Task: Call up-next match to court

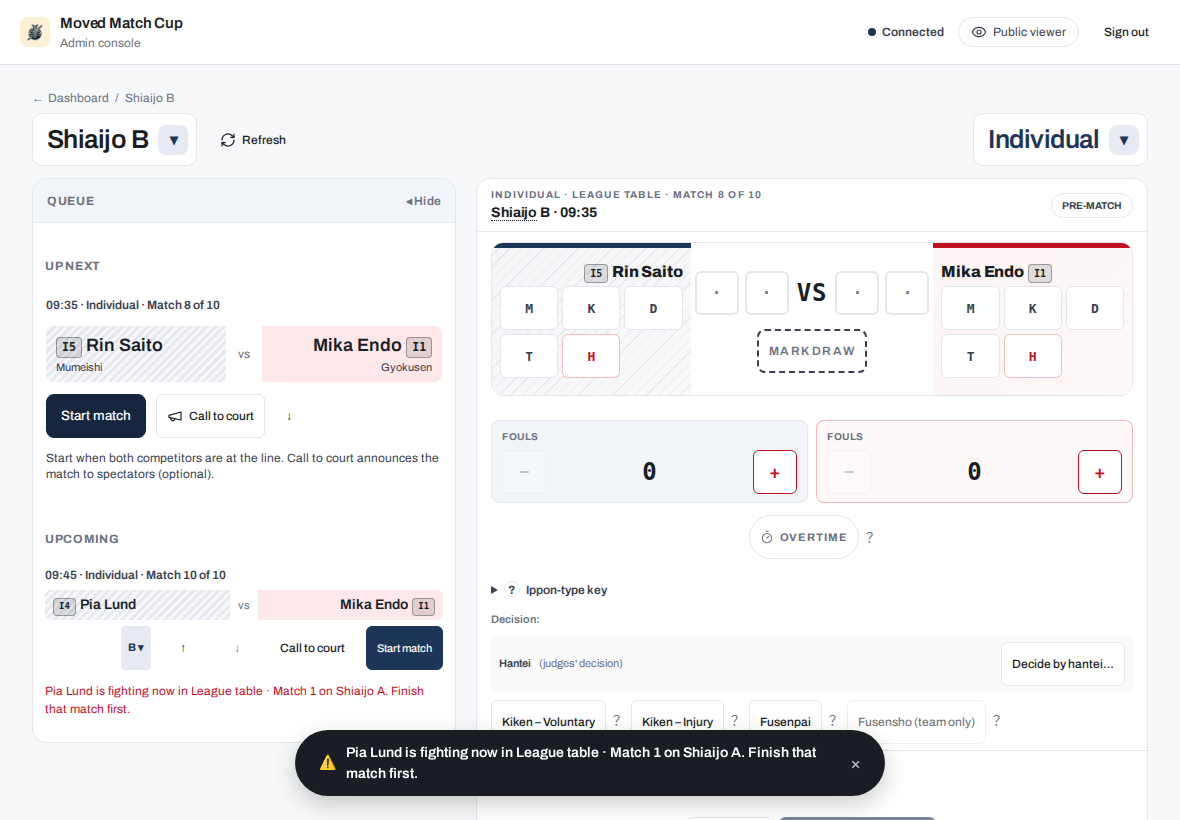Action: tap(211, 416)
